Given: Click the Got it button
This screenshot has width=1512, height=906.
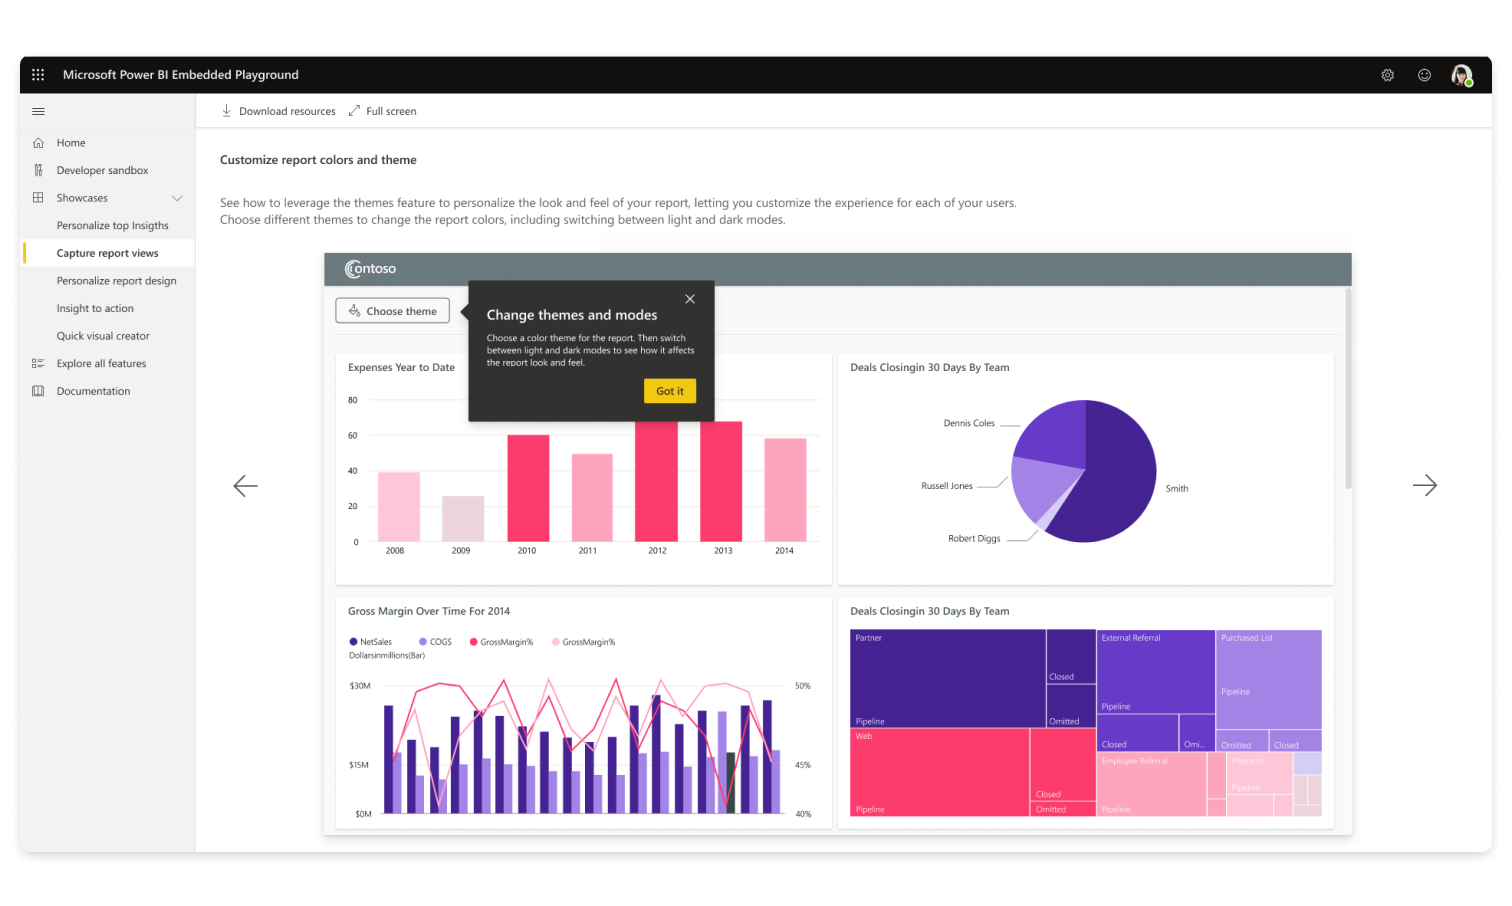Looking at the screenshot, I should pyautogui.click(x=670, y=391).
